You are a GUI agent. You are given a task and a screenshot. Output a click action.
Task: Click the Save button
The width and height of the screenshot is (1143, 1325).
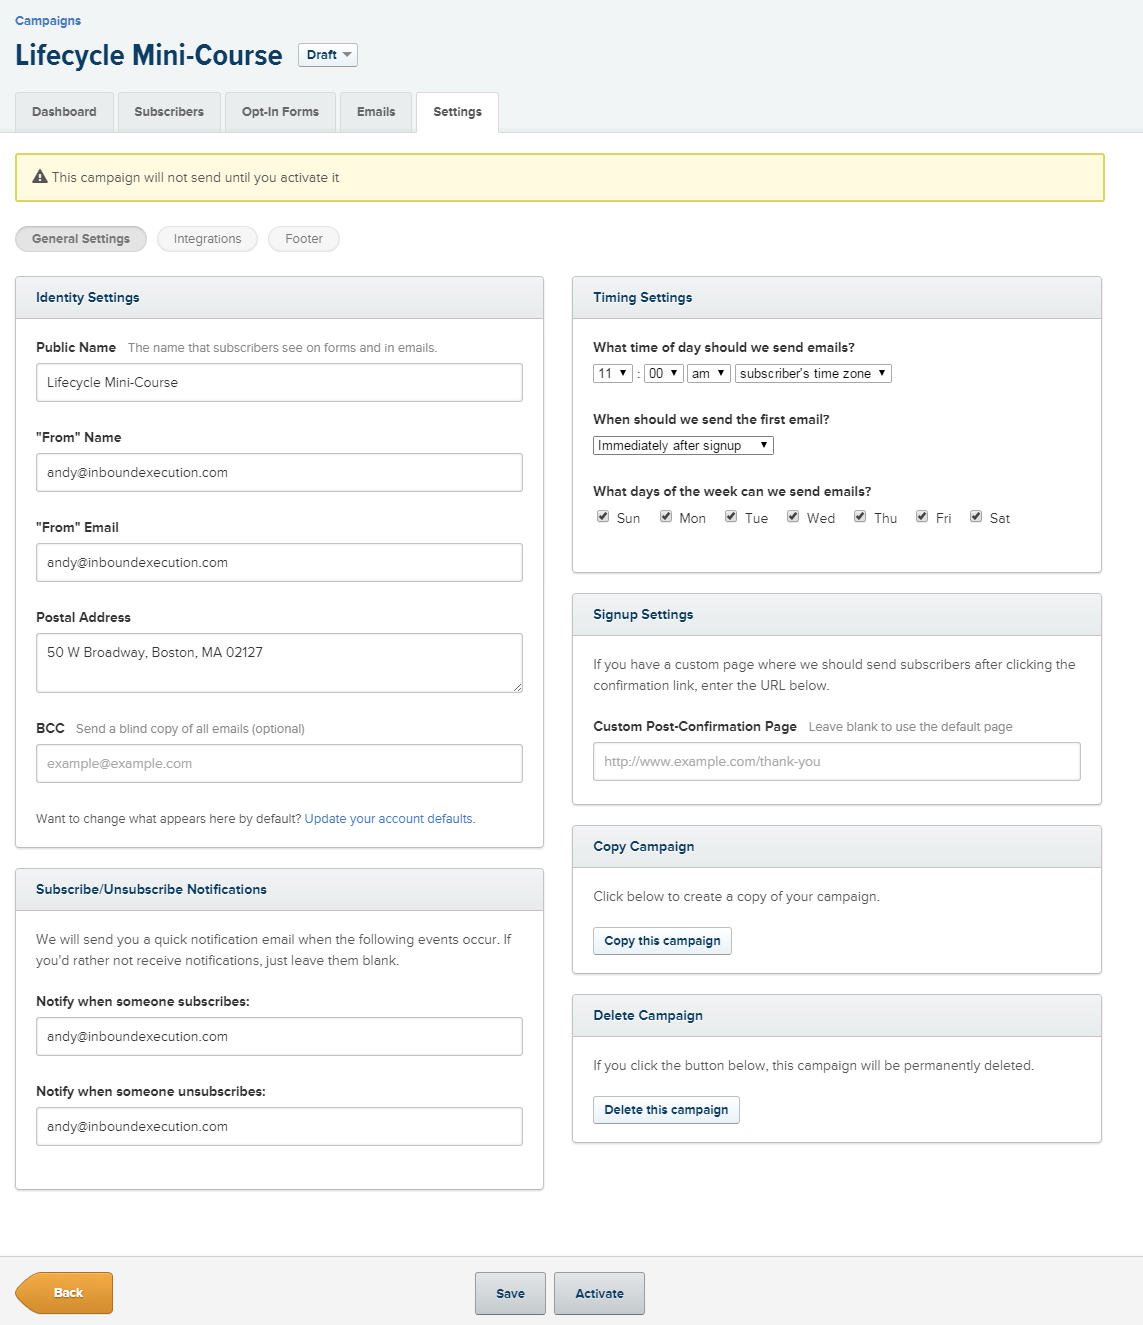point(510,1293)
